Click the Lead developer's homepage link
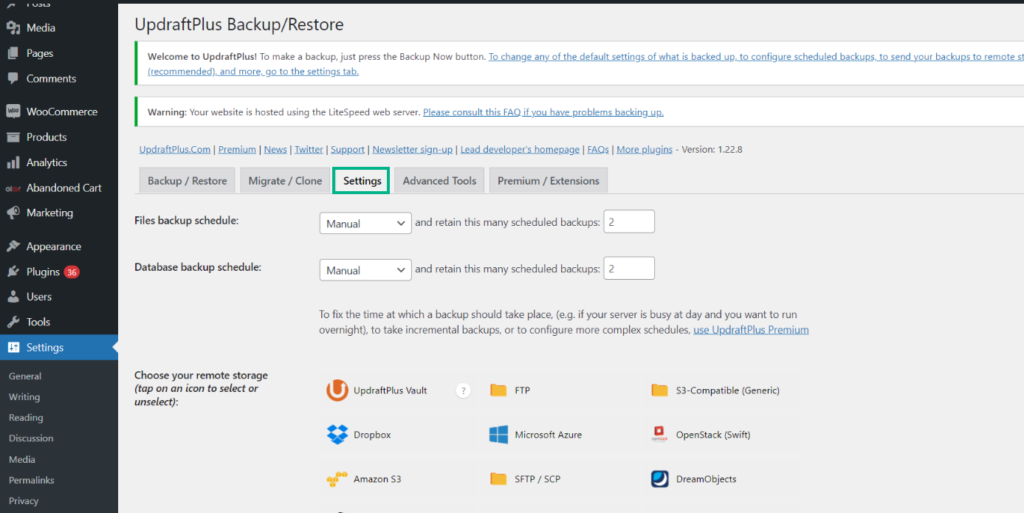 point(520,149)
